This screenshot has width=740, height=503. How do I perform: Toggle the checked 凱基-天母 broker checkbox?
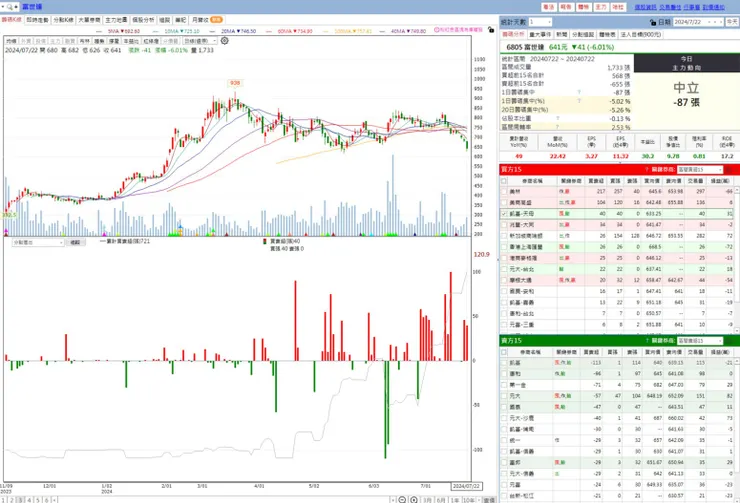point(504,214)
